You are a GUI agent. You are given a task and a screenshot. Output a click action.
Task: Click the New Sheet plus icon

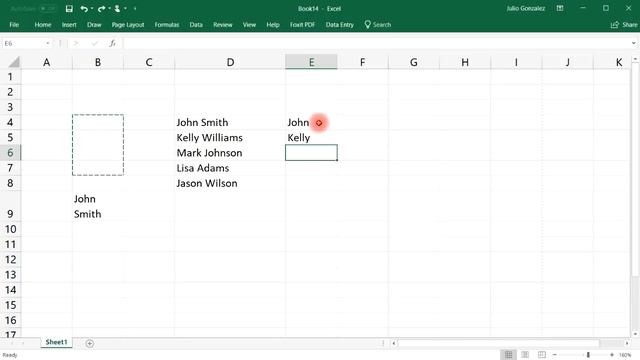90,344
